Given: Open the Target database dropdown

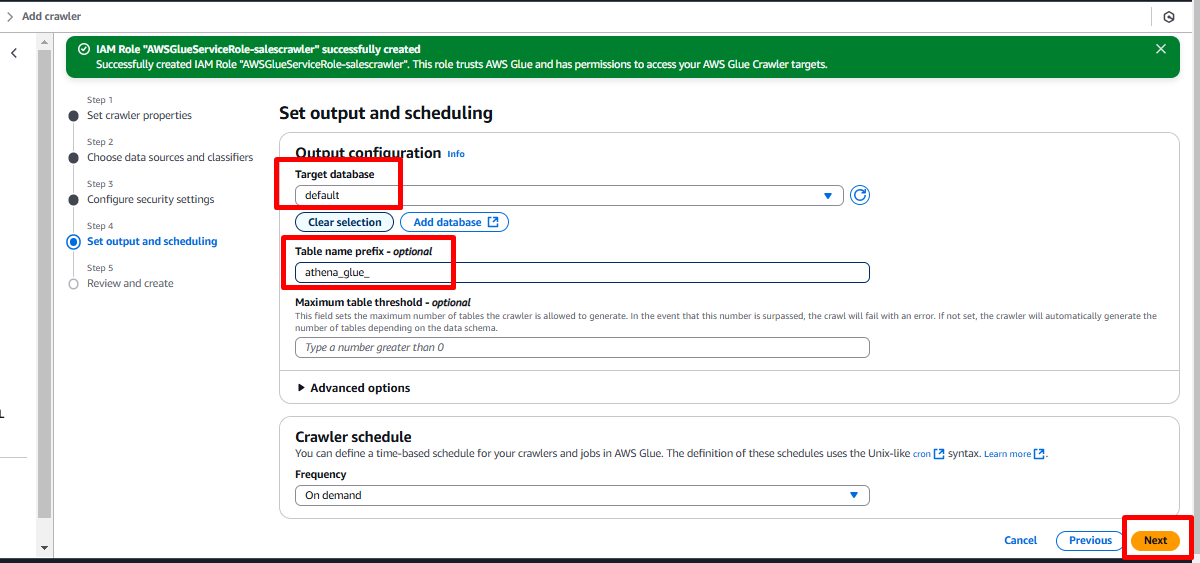Looking at the screenshot, I should pos(568,196).
